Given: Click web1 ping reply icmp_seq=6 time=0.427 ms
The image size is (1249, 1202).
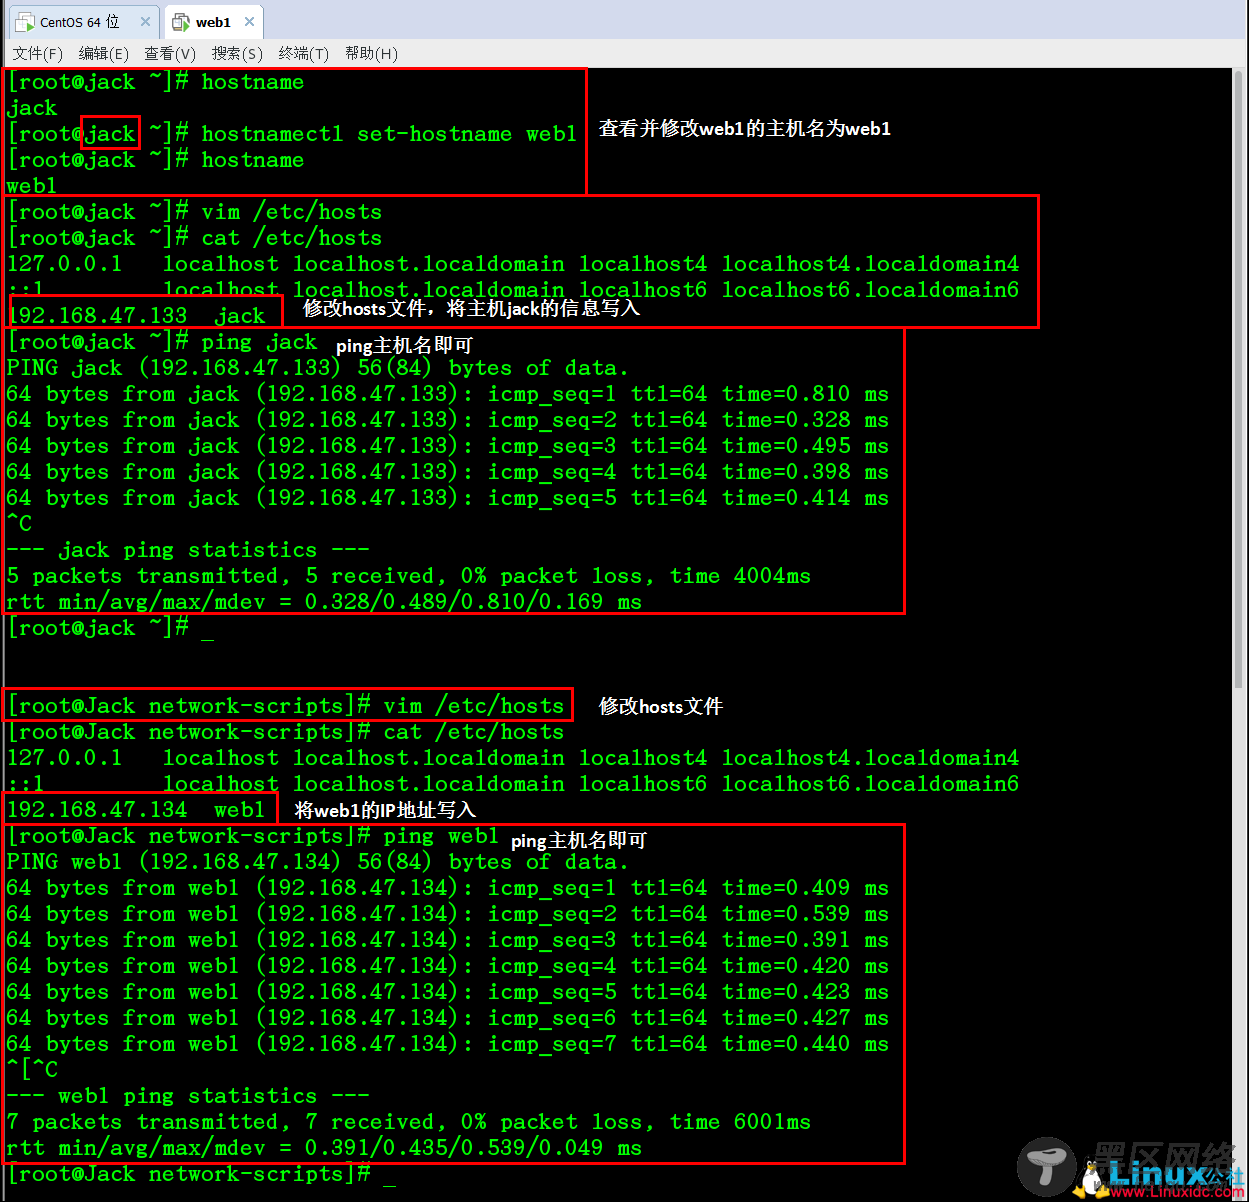Looking at the screenshot, I should tap(448, 1018).
